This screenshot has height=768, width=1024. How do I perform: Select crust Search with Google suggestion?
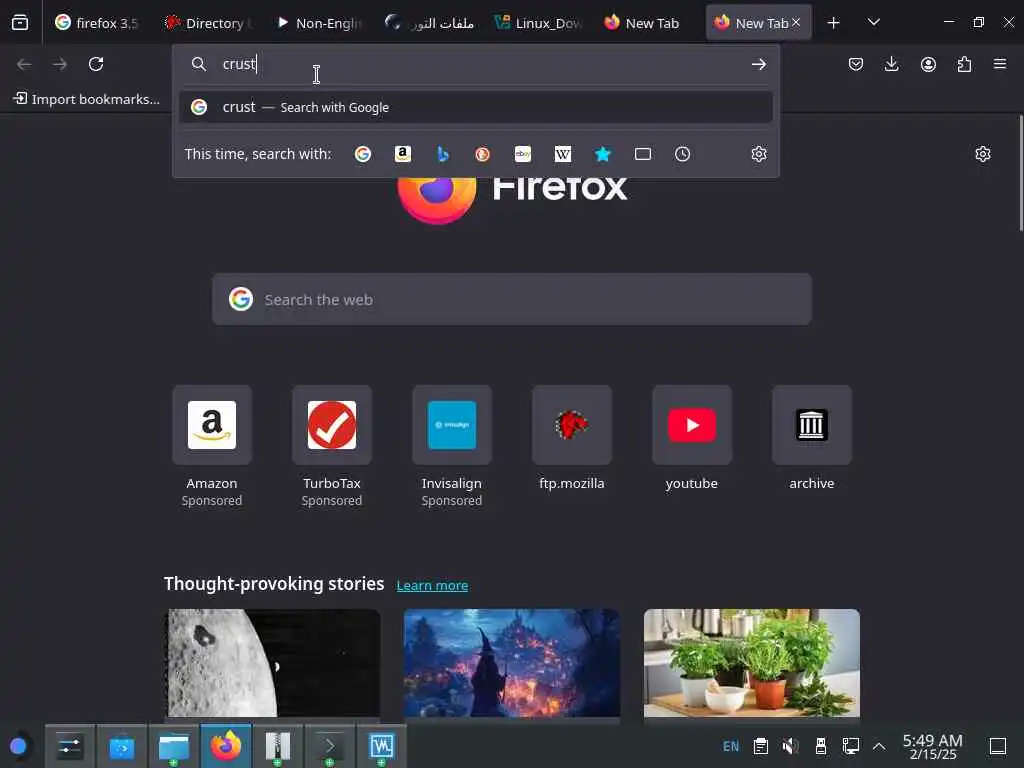[x=475, y=107]
